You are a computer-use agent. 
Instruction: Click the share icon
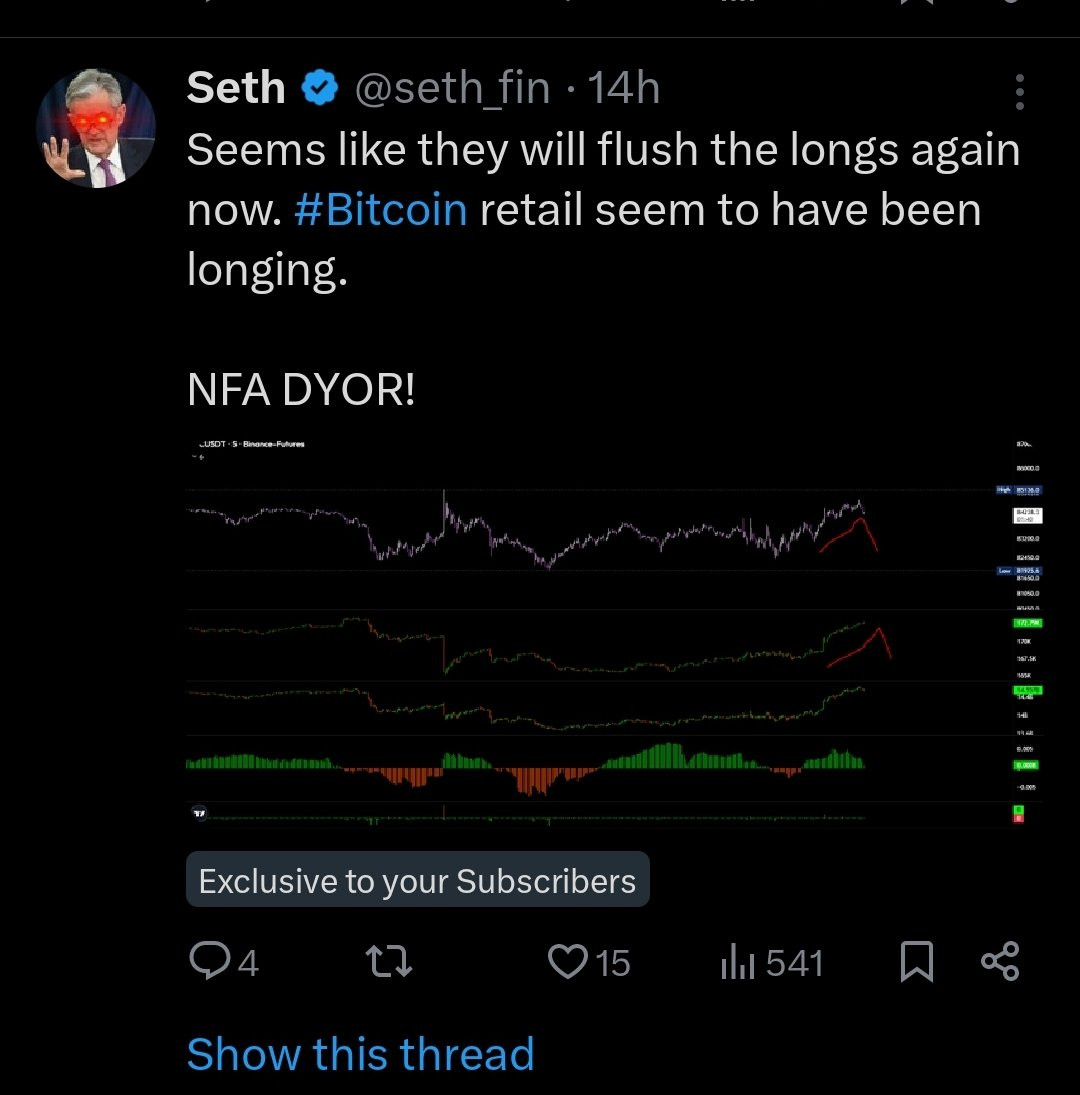click(x=1000, y=961)
